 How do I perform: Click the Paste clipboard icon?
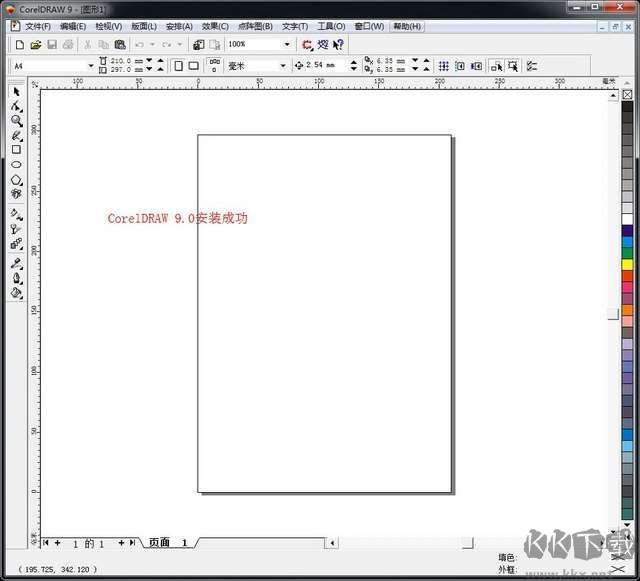tap(120, 45)
